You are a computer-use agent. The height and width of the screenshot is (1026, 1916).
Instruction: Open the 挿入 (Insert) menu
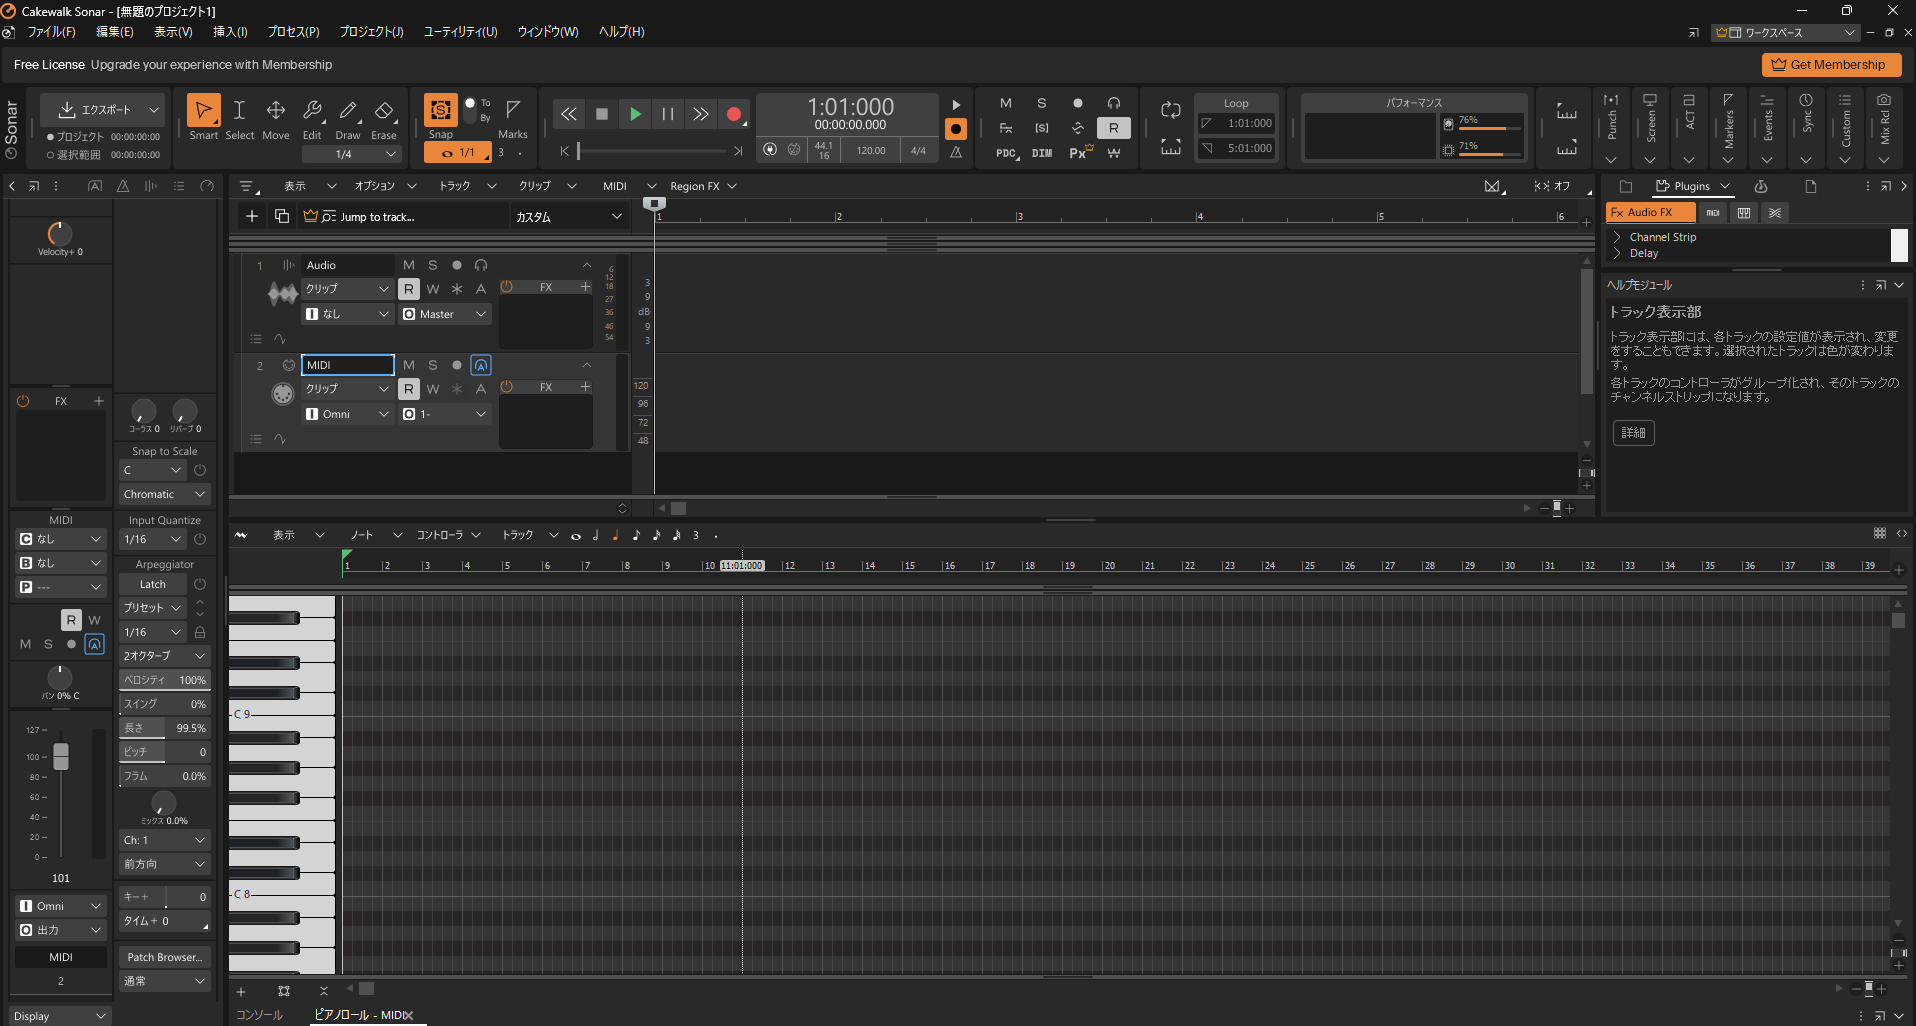(229, 31)
